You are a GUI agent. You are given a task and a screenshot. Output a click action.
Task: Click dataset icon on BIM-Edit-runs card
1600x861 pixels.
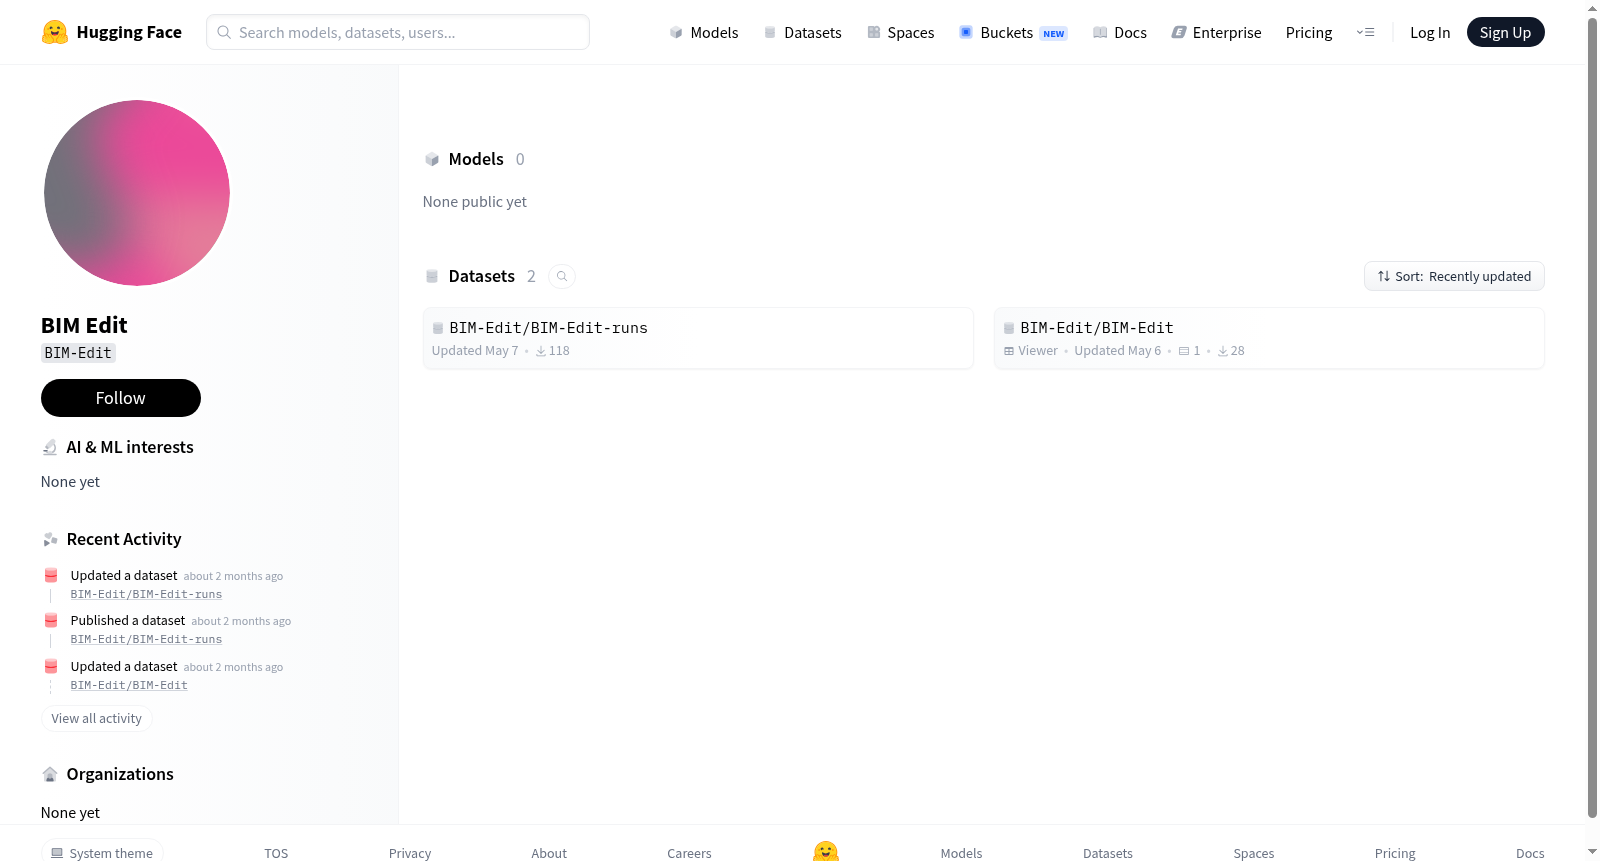438,328
